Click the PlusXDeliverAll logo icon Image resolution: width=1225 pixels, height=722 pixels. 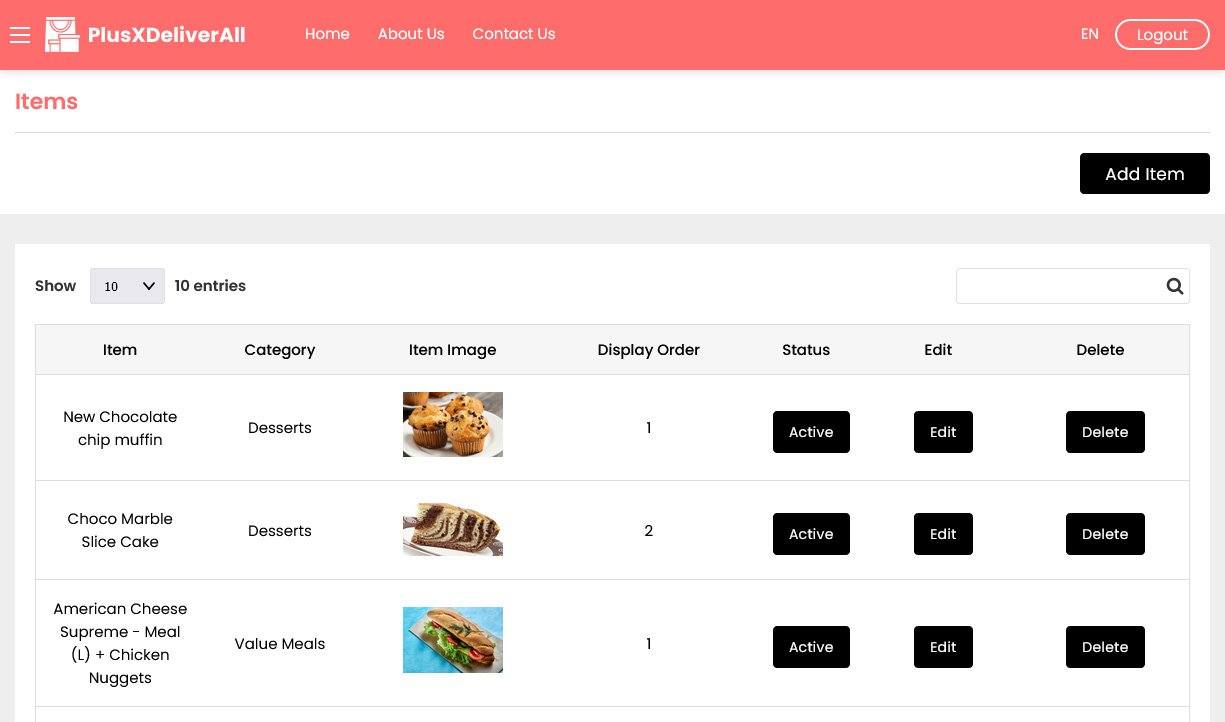tap(62, 35)
